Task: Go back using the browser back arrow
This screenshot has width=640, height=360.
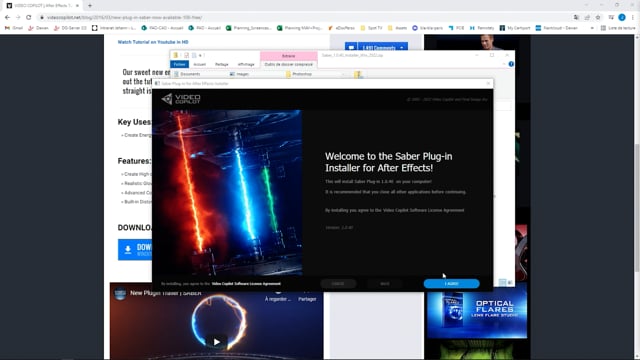Action: (7, 18)
